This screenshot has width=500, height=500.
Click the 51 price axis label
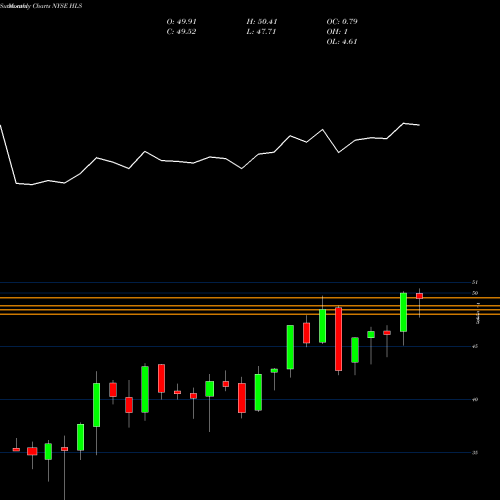coord(475,282)
